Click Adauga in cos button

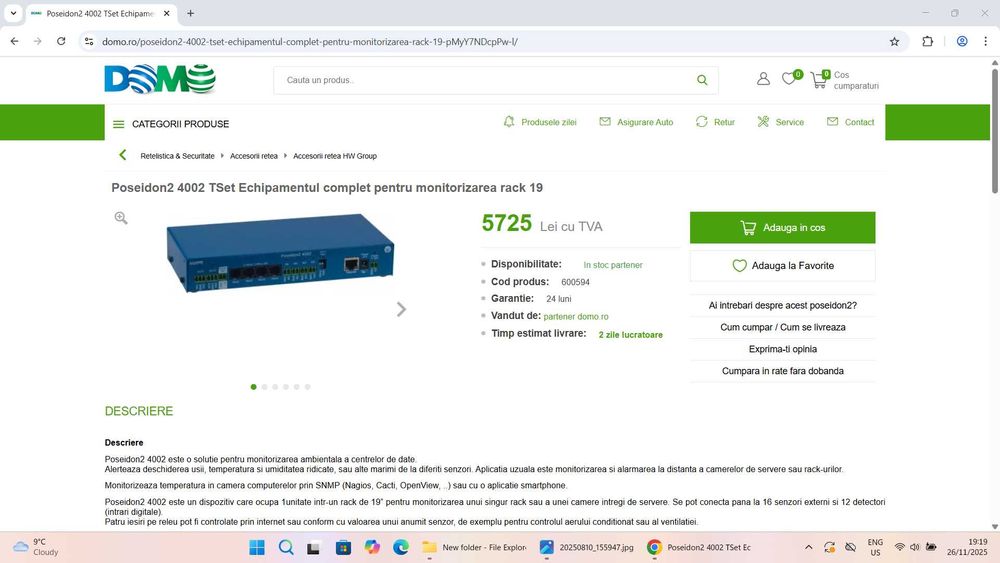[783, 228]
